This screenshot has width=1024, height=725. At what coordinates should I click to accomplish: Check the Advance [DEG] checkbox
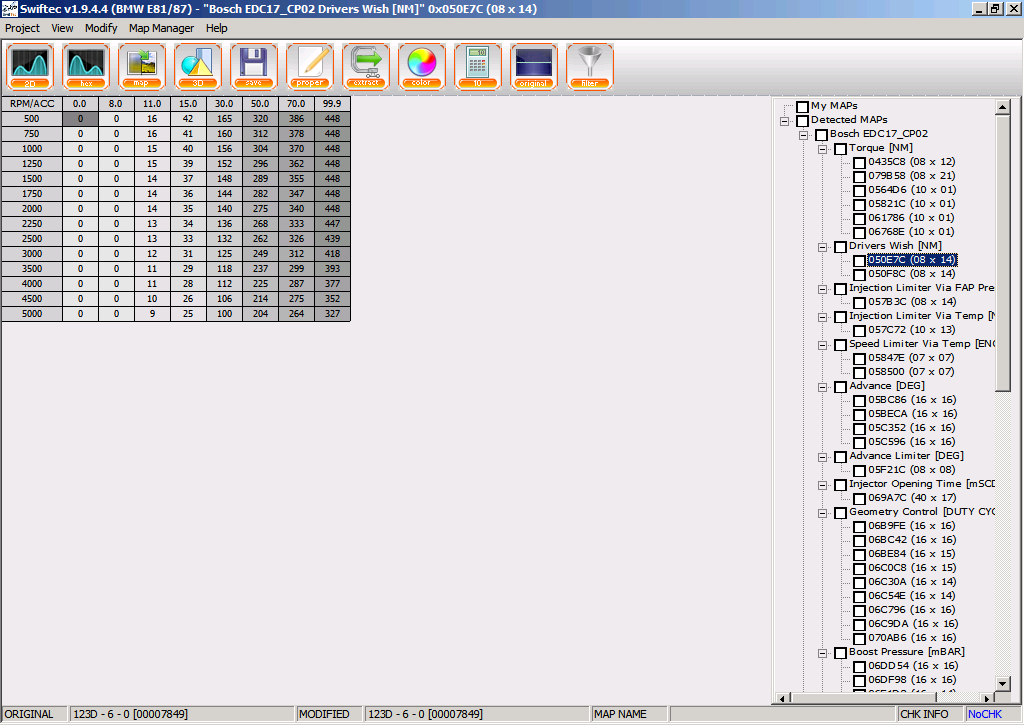tap(840, 387)
